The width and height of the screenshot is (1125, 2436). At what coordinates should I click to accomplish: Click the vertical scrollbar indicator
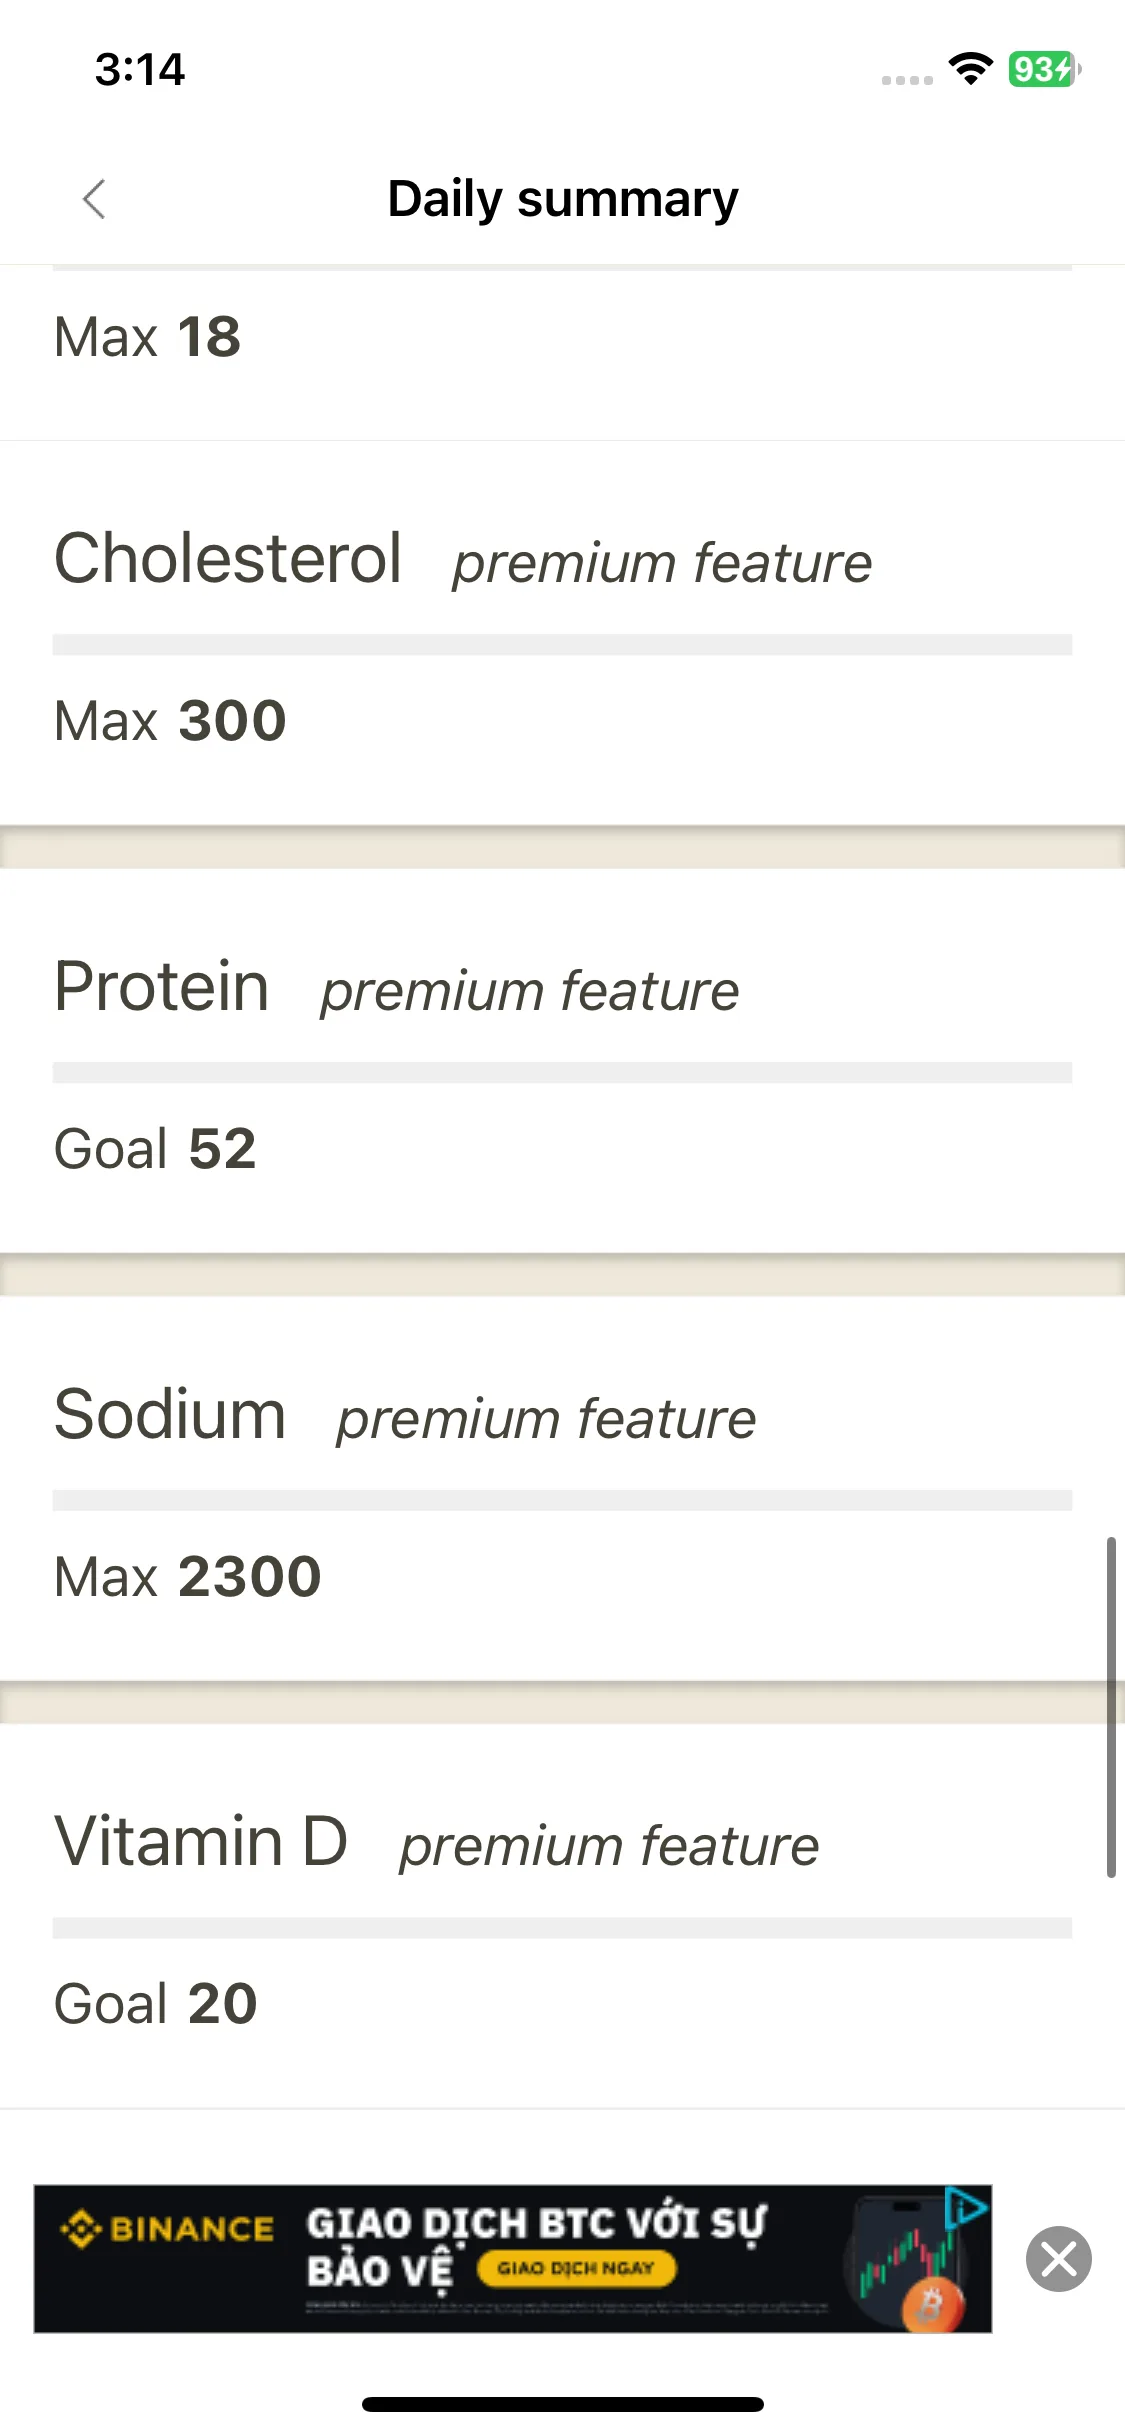pos(1111,1708)
